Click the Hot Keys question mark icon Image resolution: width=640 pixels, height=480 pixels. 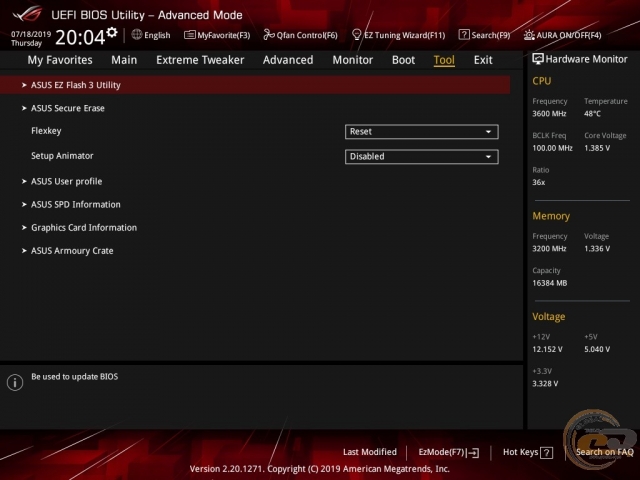pyautogui.click(x=547, y=453)
